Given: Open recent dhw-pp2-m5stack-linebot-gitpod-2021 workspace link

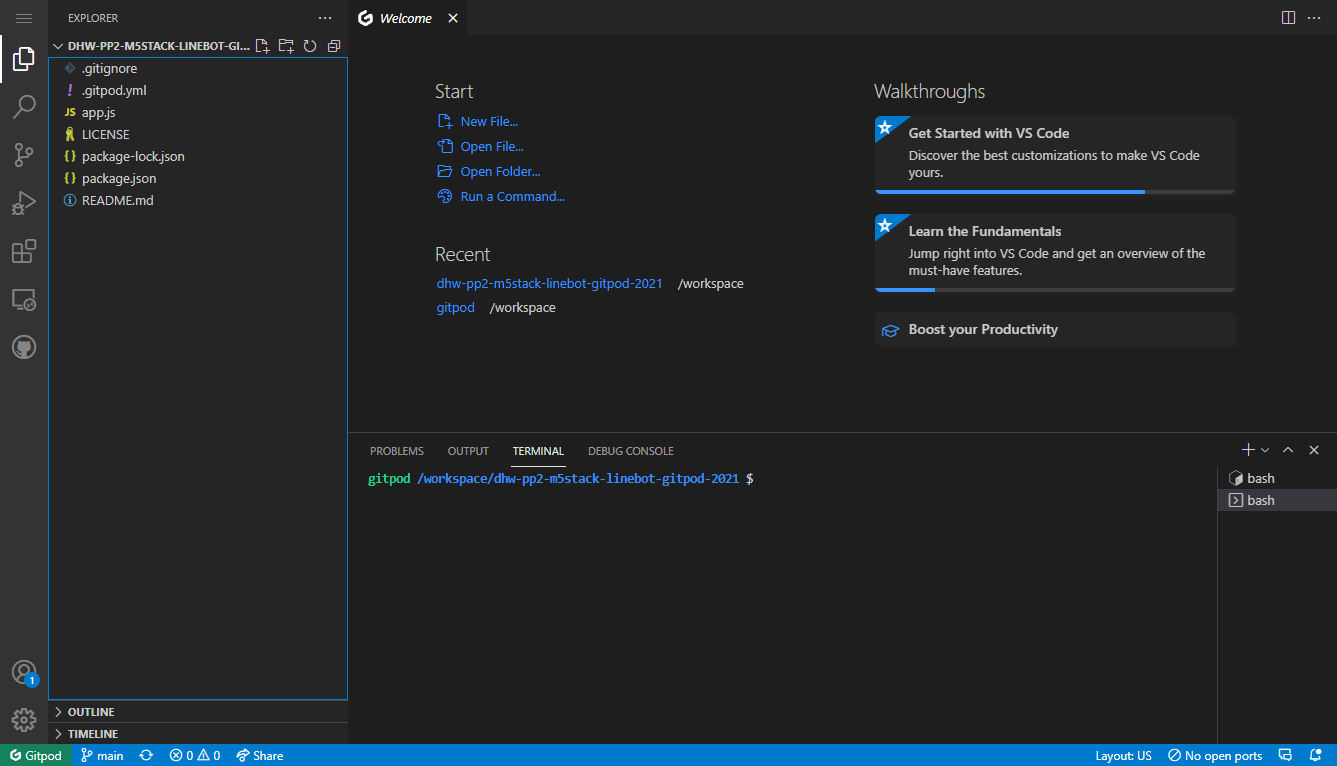Looking at the screenshot, I should [550, 283].
